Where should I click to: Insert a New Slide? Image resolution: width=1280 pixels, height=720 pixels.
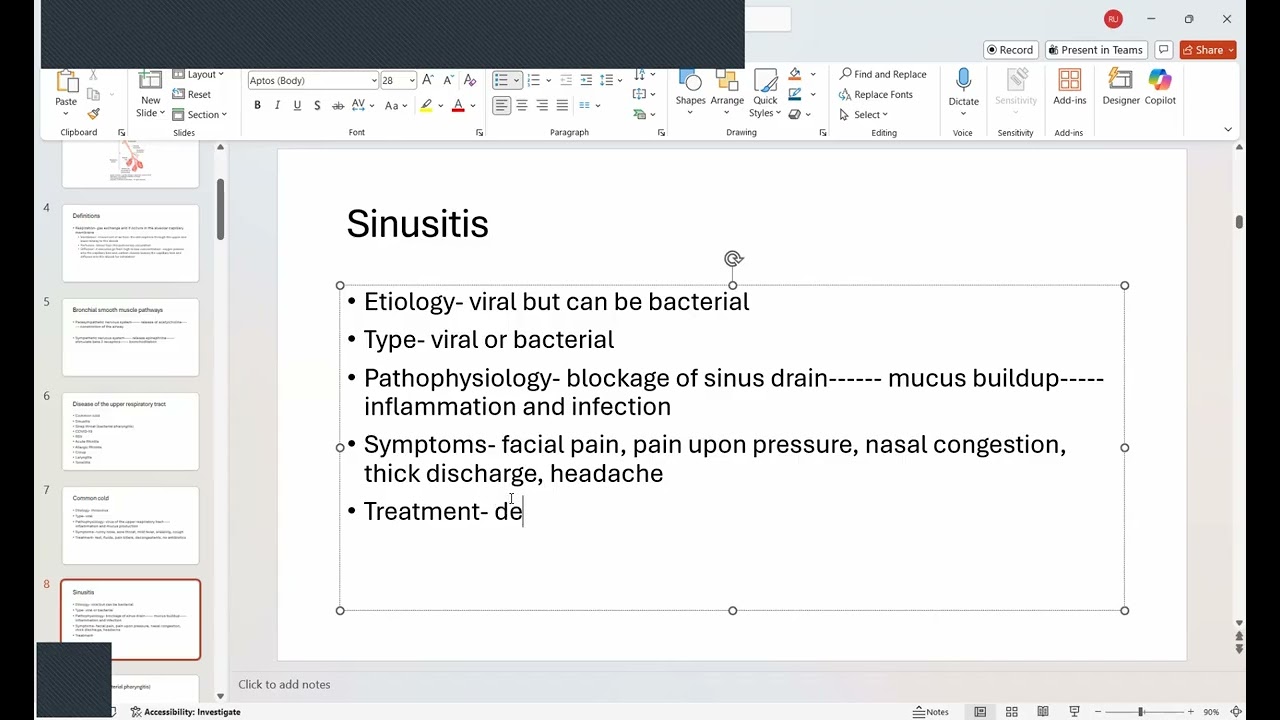(x=150, y=95)
